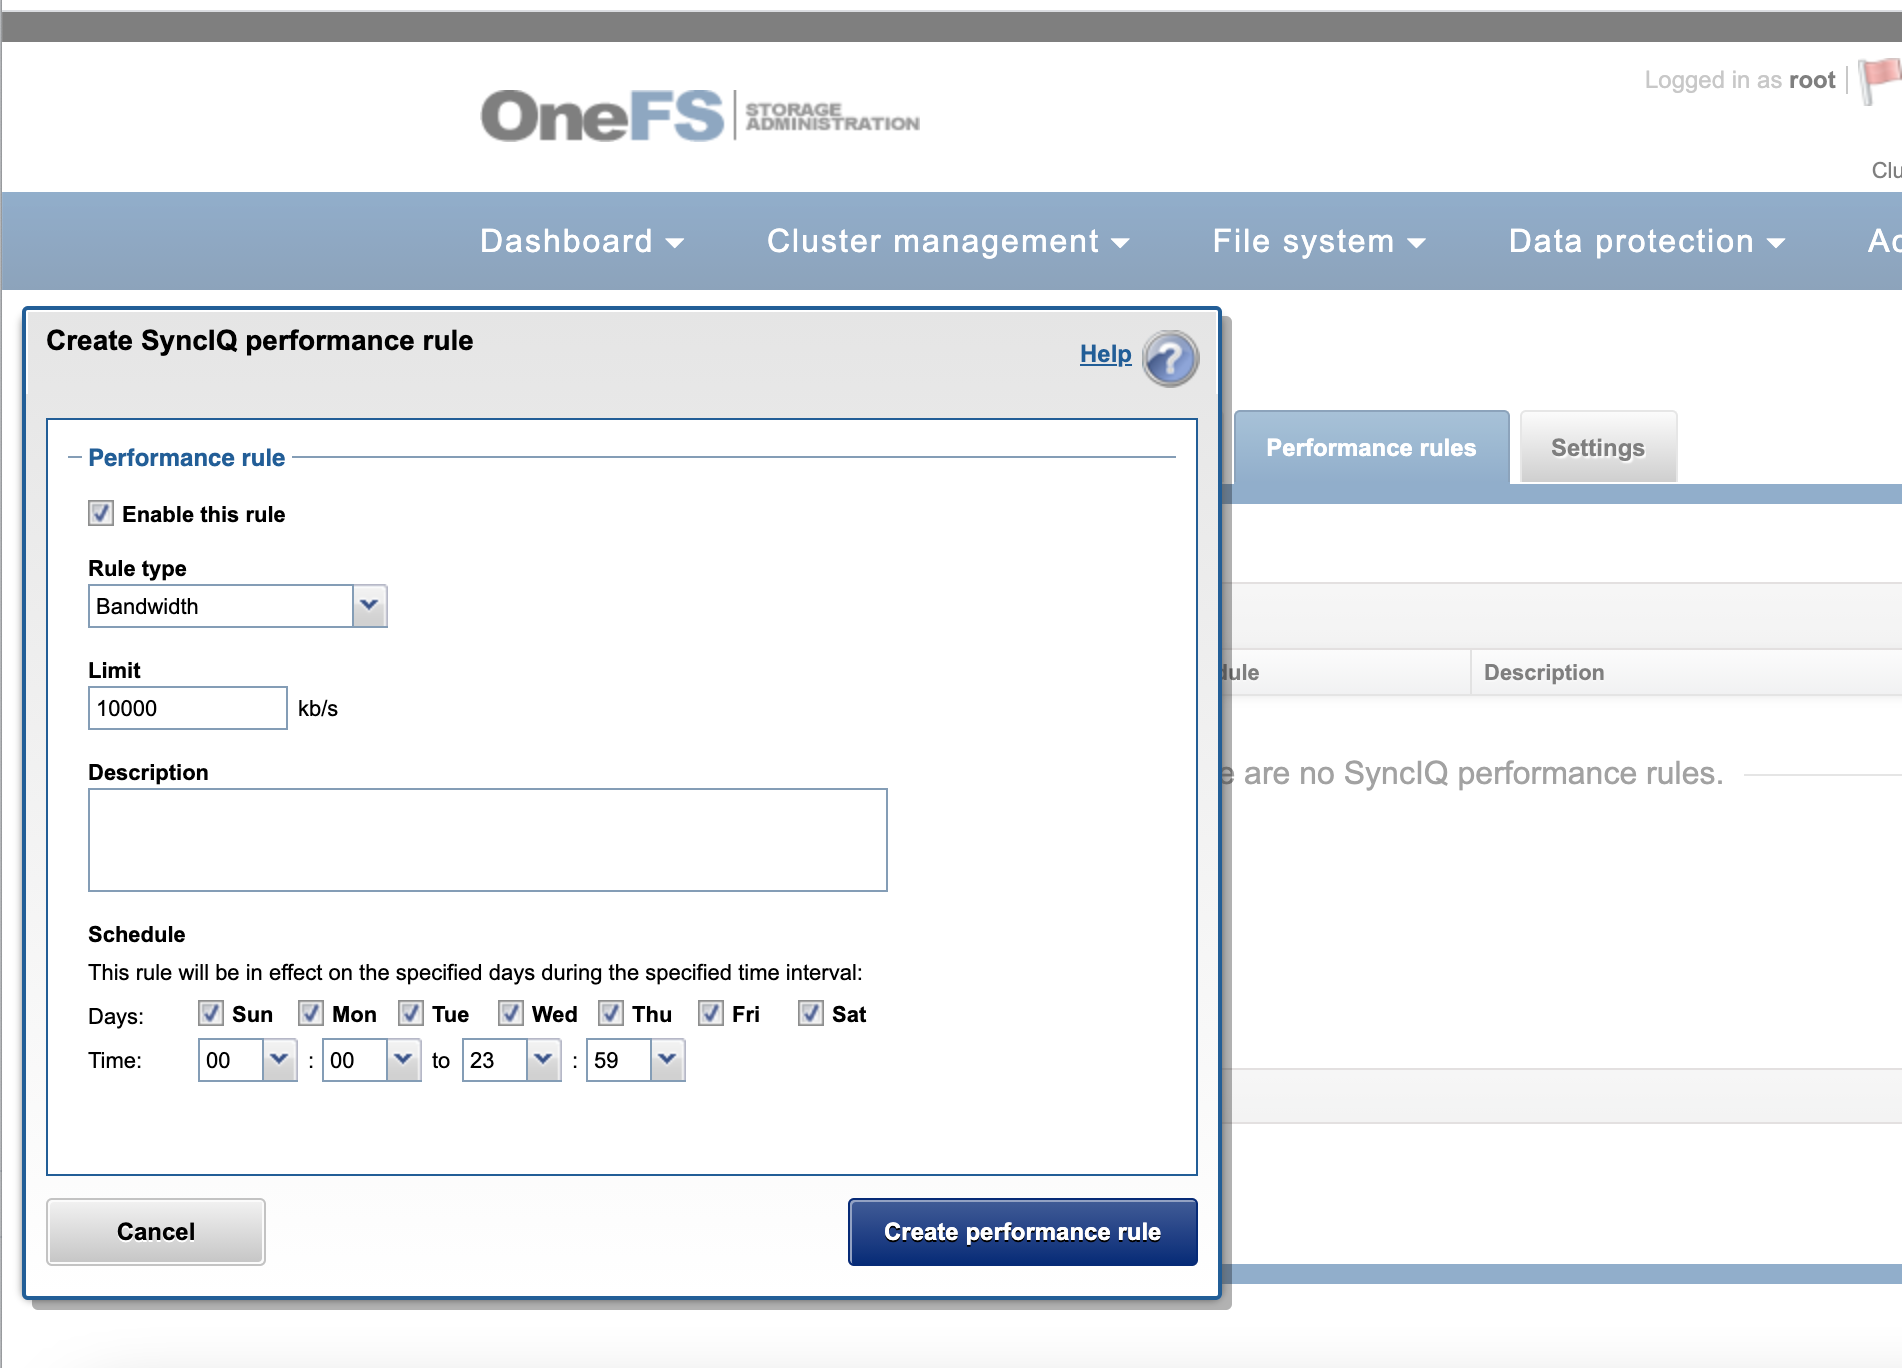The height and width of the screenshot is (1368, 1902).
Task: Click the blue Help question mark icon
Action: click(1170, 358)
